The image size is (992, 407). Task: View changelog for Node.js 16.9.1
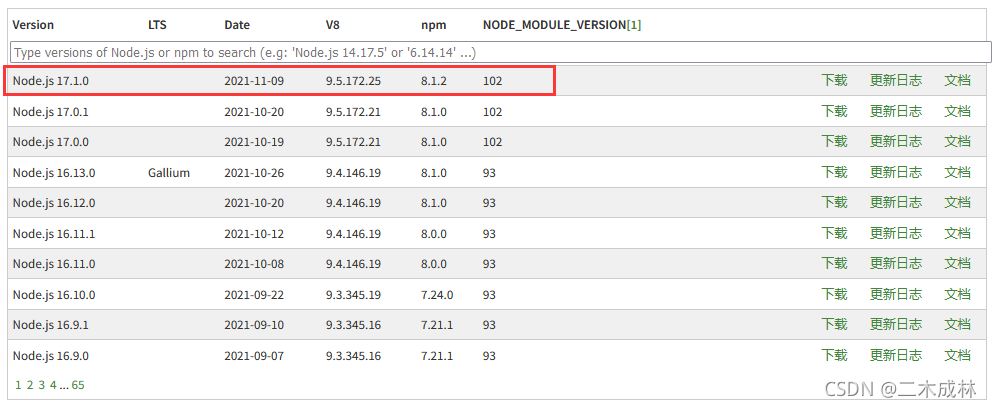pyautogui.click(x=895, y=325)
